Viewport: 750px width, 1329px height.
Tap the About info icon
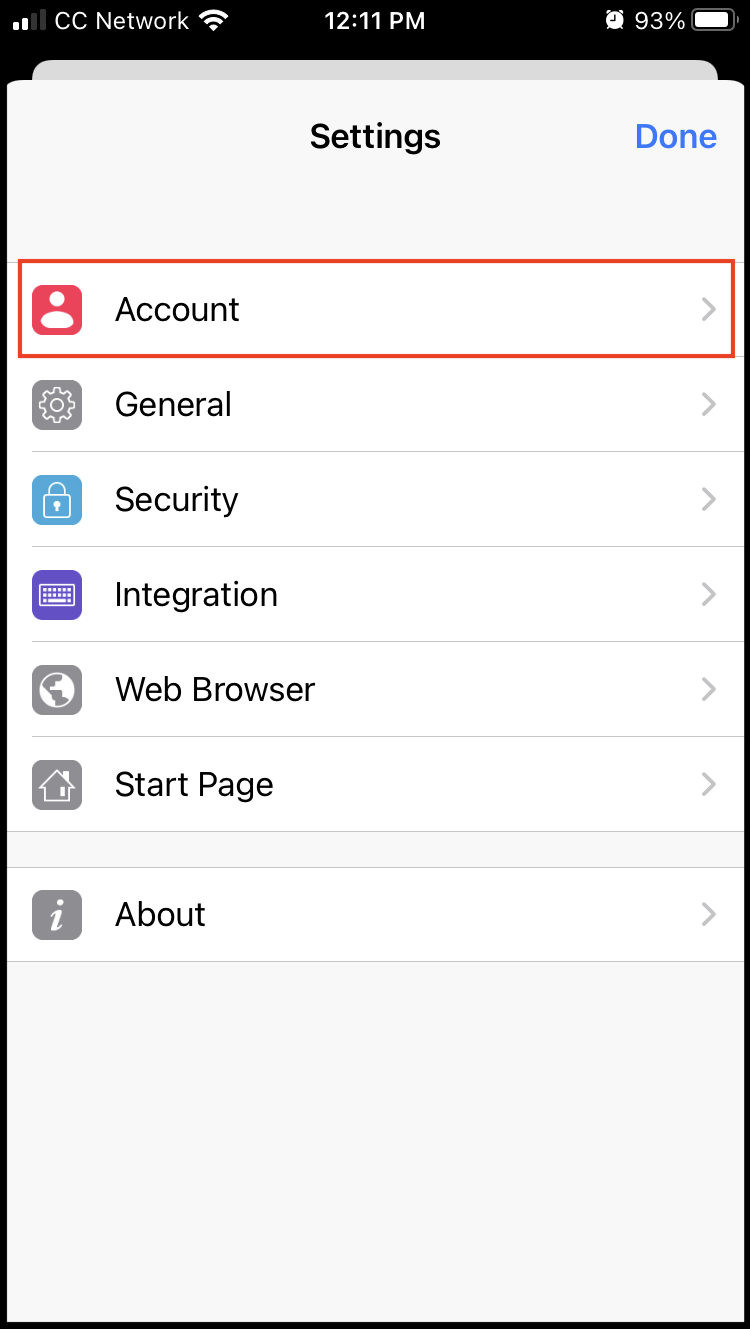pos(57,915)
